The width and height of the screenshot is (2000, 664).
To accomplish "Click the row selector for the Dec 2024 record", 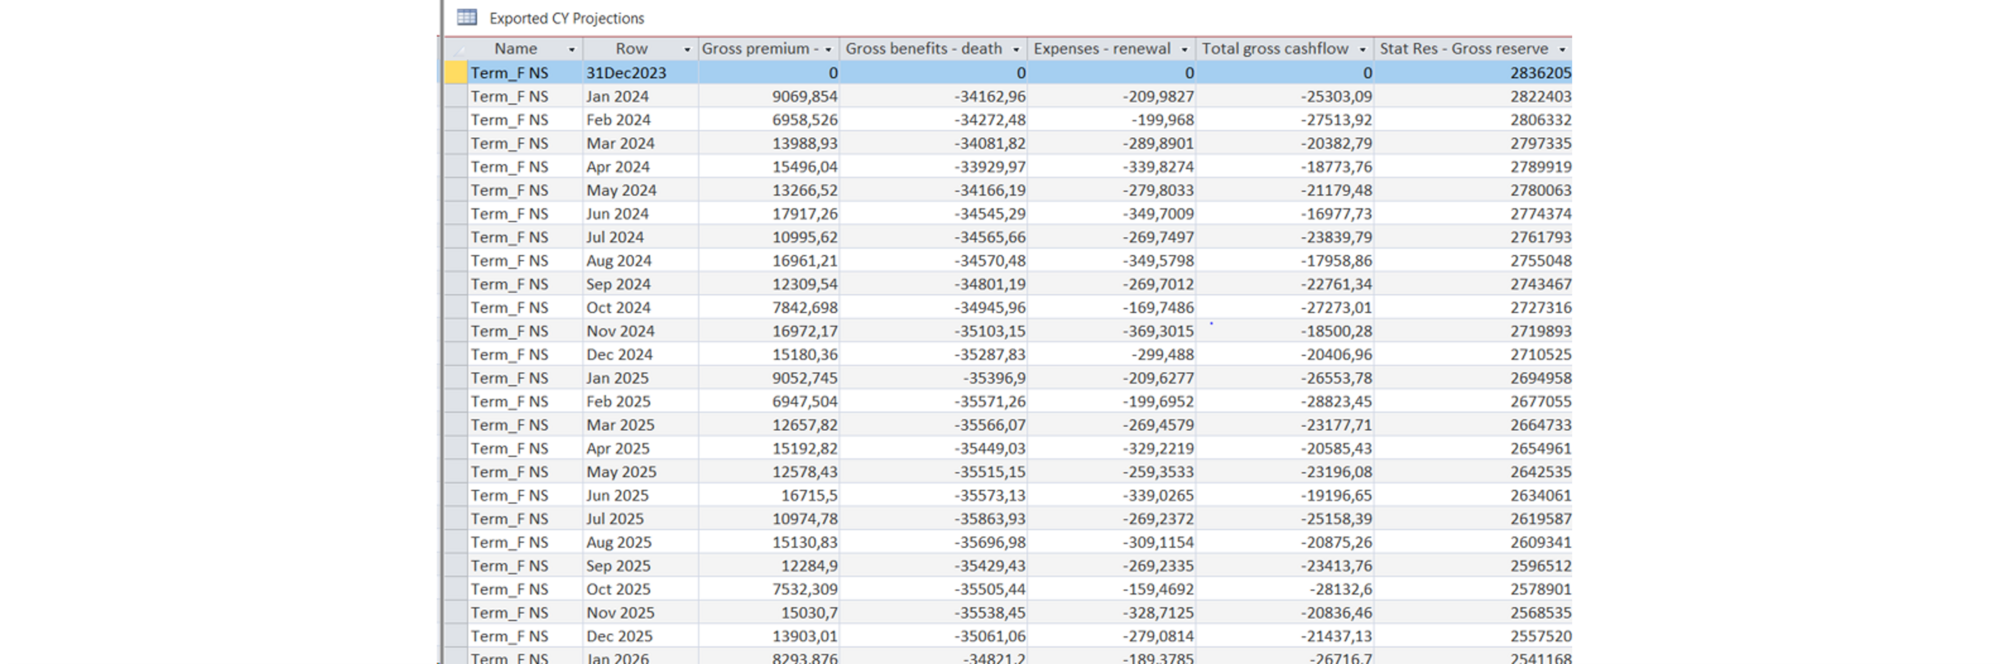I will tap(456, 354).
